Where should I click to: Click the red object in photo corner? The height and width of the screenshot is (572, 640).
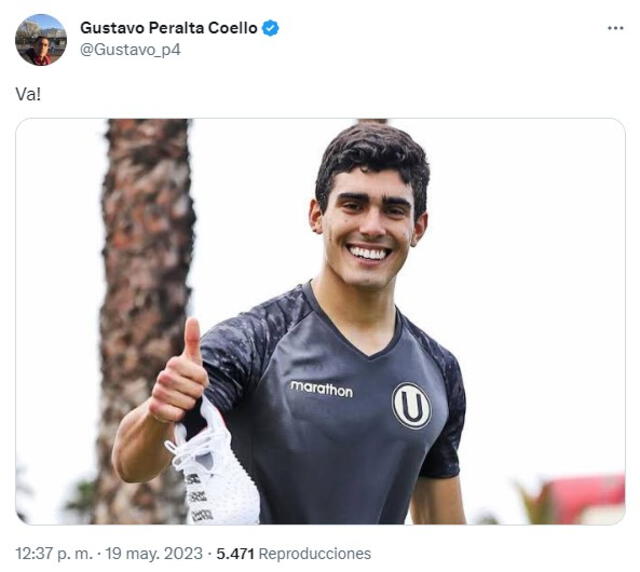point(586,499)
